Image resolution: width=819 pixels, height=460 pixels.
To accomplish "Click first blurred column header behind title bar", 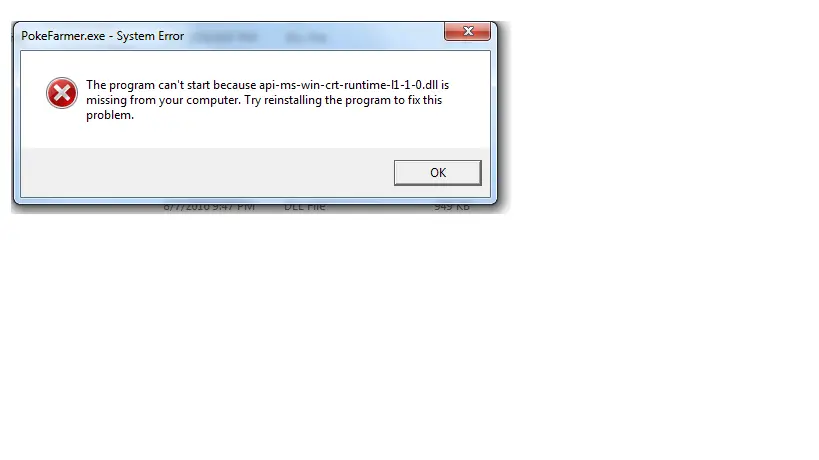I will tap(225, 37).
